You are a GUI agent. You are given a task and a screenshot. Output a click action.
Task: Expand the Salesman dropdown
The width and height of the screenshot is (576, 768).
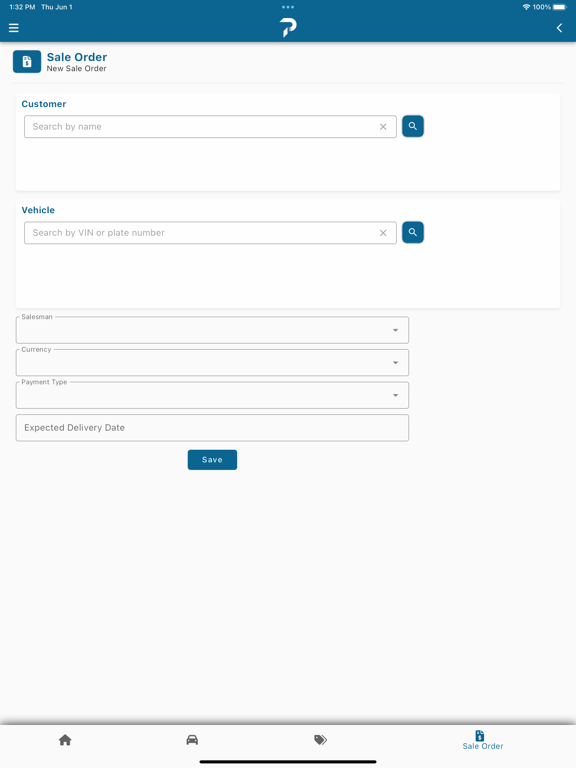213,330
